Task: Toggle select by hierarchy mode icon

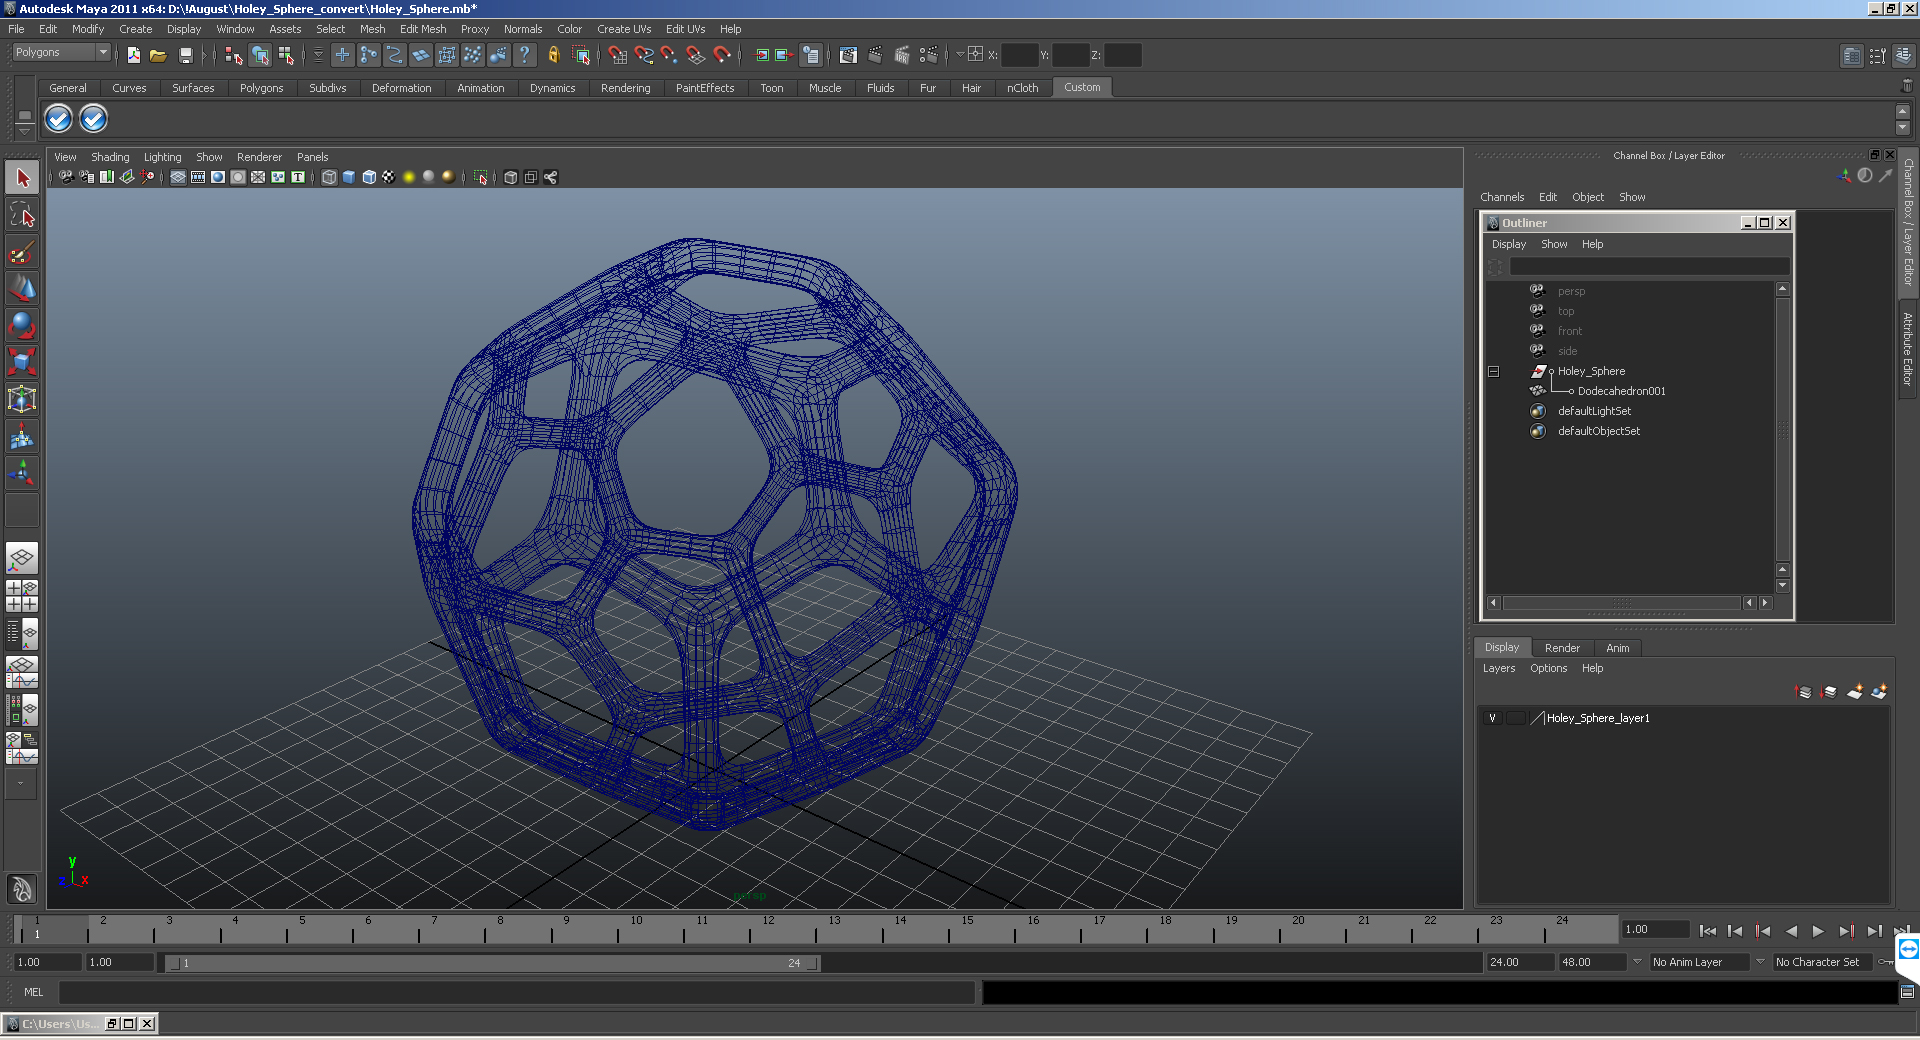Action: tap(233, 55)
